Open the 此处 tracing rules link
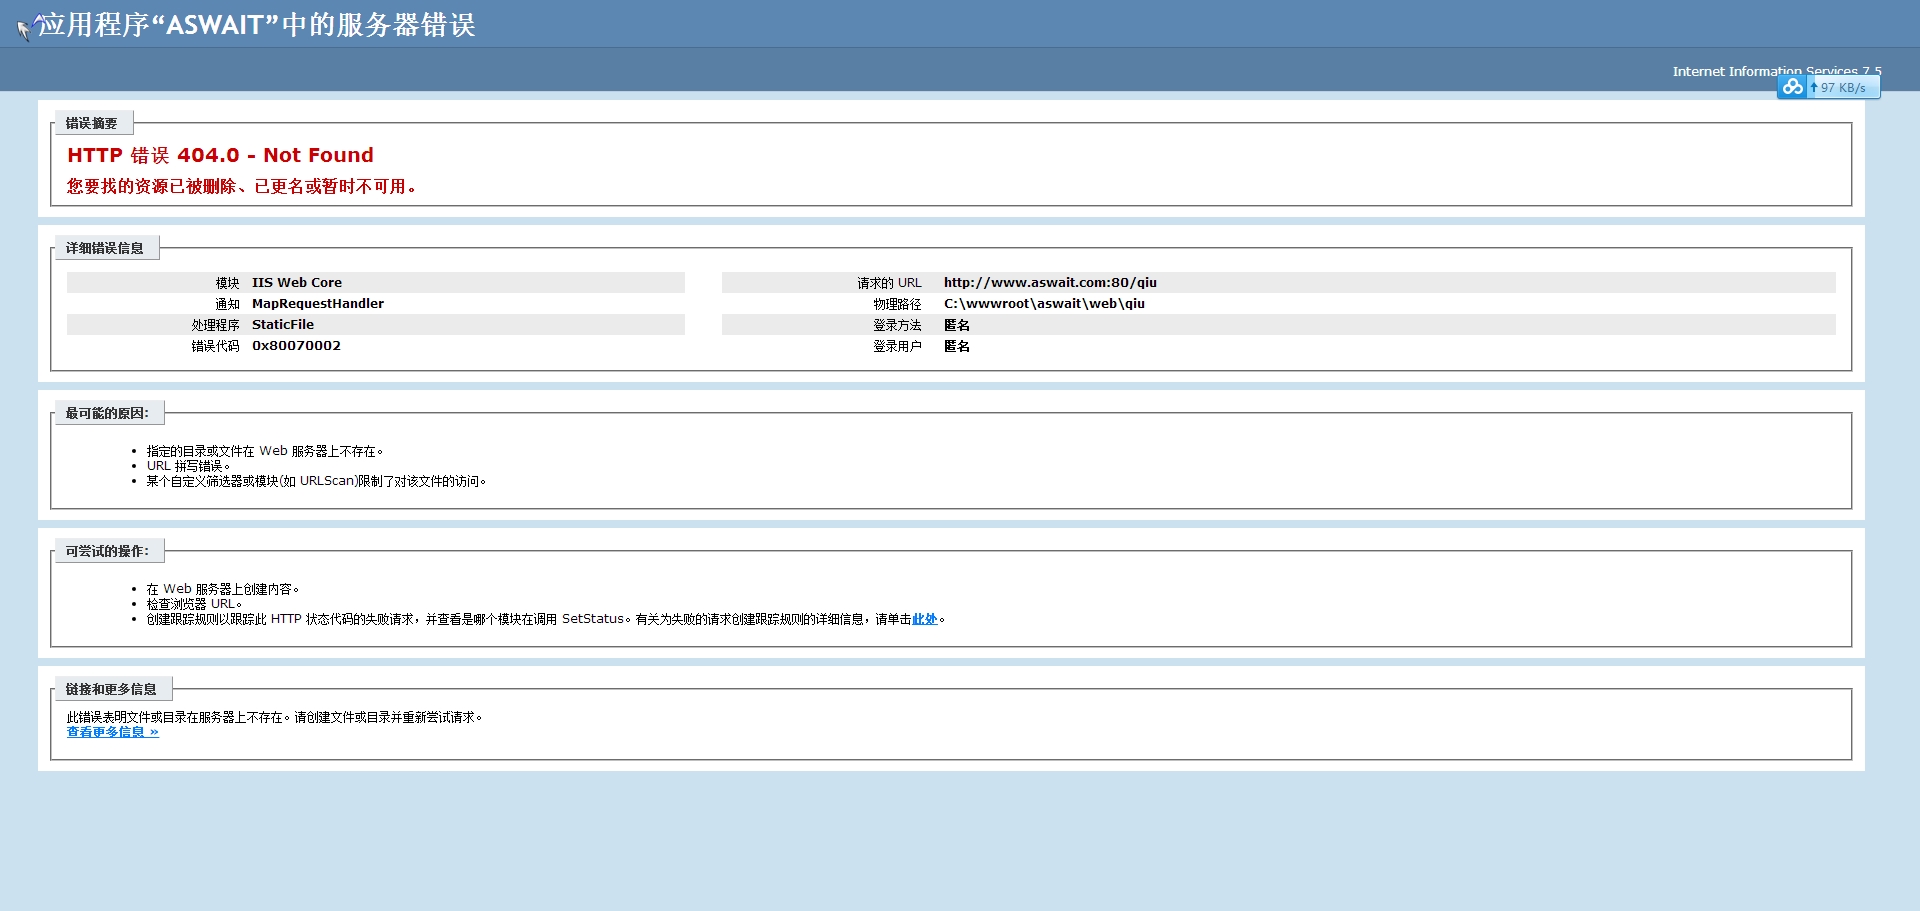Image resolution: width=1920 pixels, height=911 pixels. pyautogui.click(x=924, y=620)
